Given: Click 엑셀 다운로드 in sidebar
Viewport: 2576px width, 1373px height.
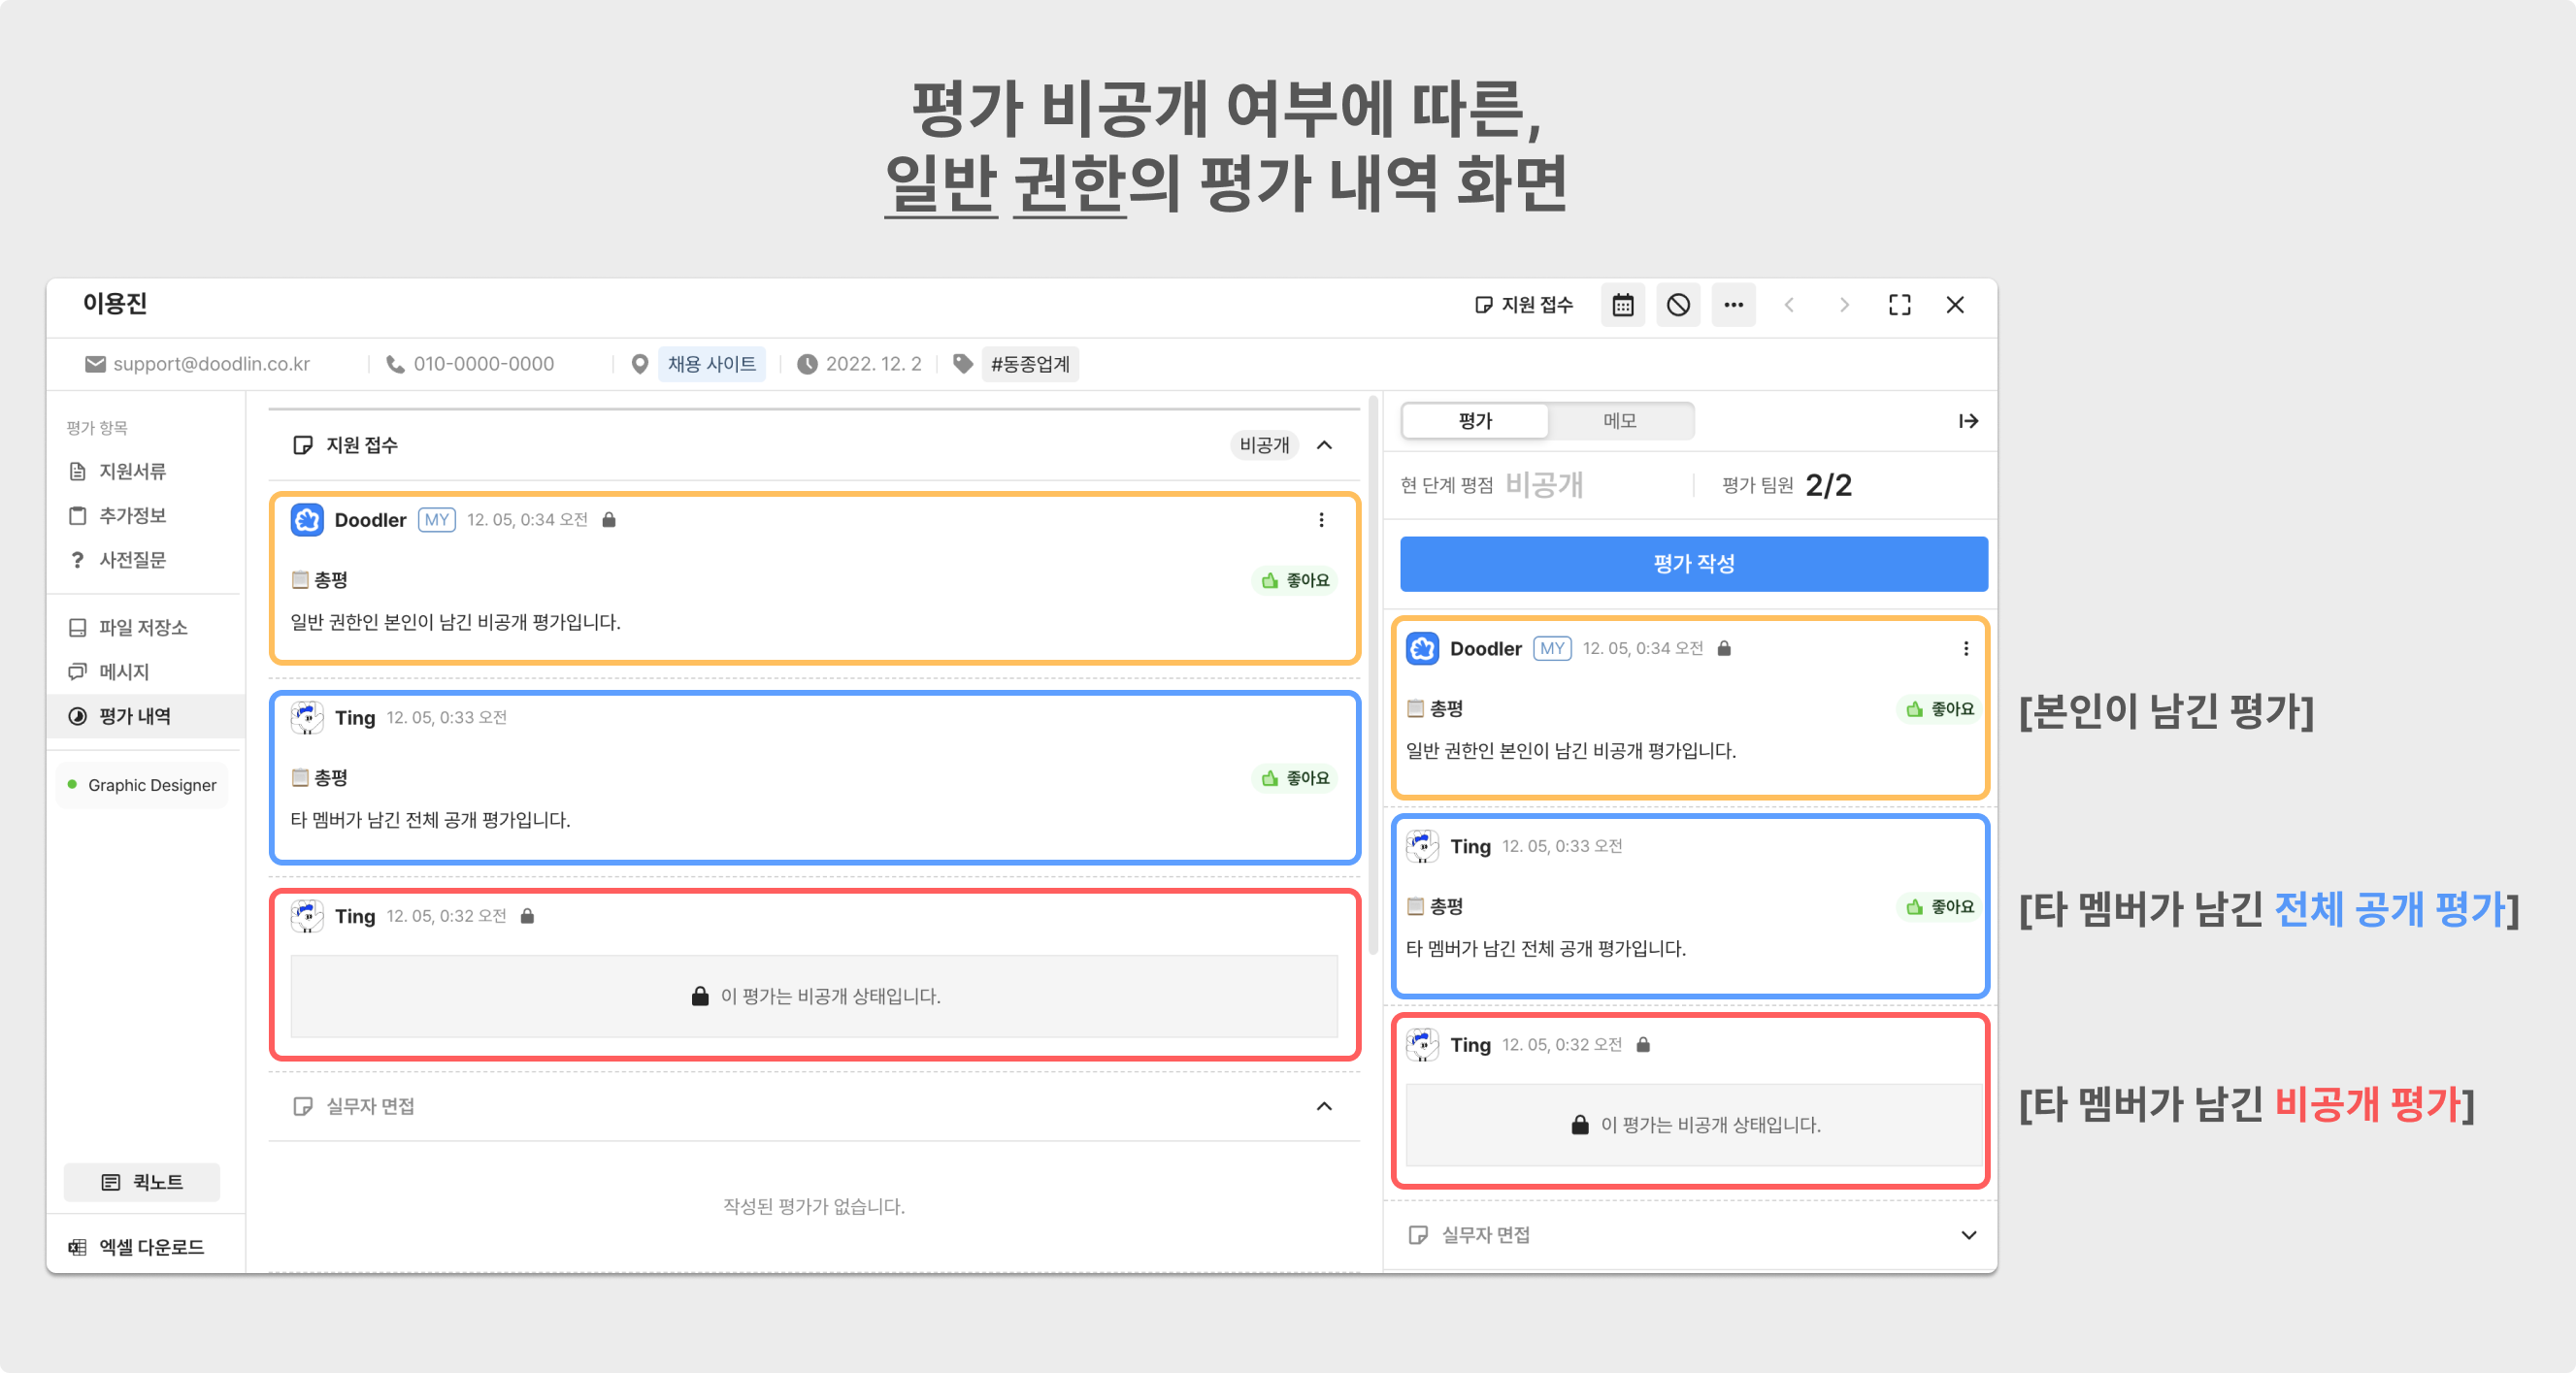Looking at the screenshot, I should (136, 1247).
